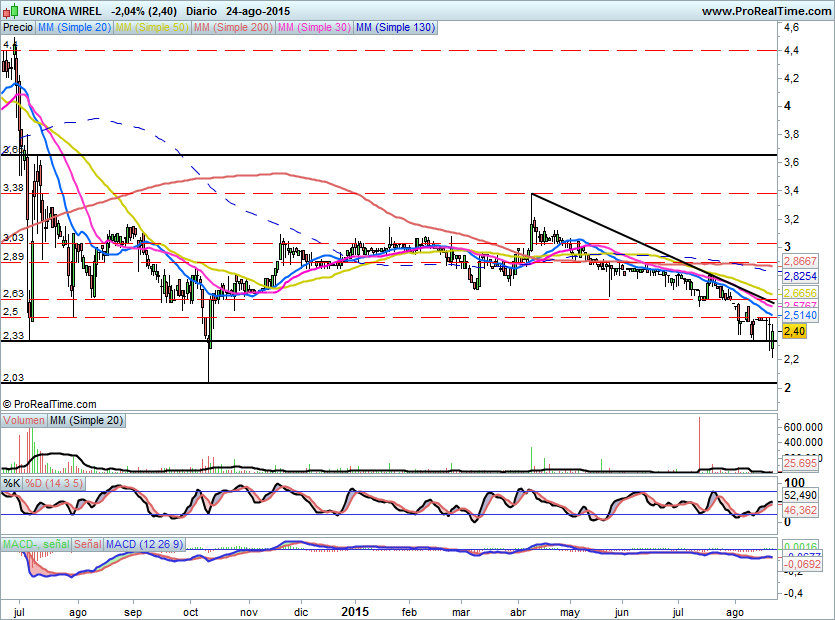This screenshot has width=835, height=620.
Task: Select the MM (Simple 30) label
Action: [314, 27]
